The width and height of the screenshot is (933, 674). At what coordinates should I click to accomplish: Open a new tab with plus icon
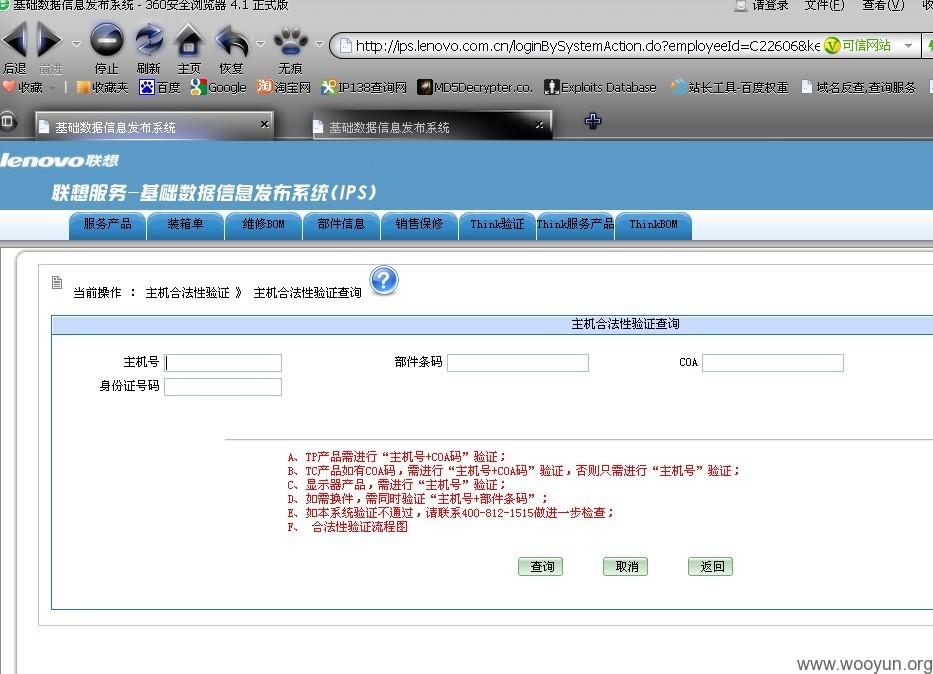click(x=593, y=121)
